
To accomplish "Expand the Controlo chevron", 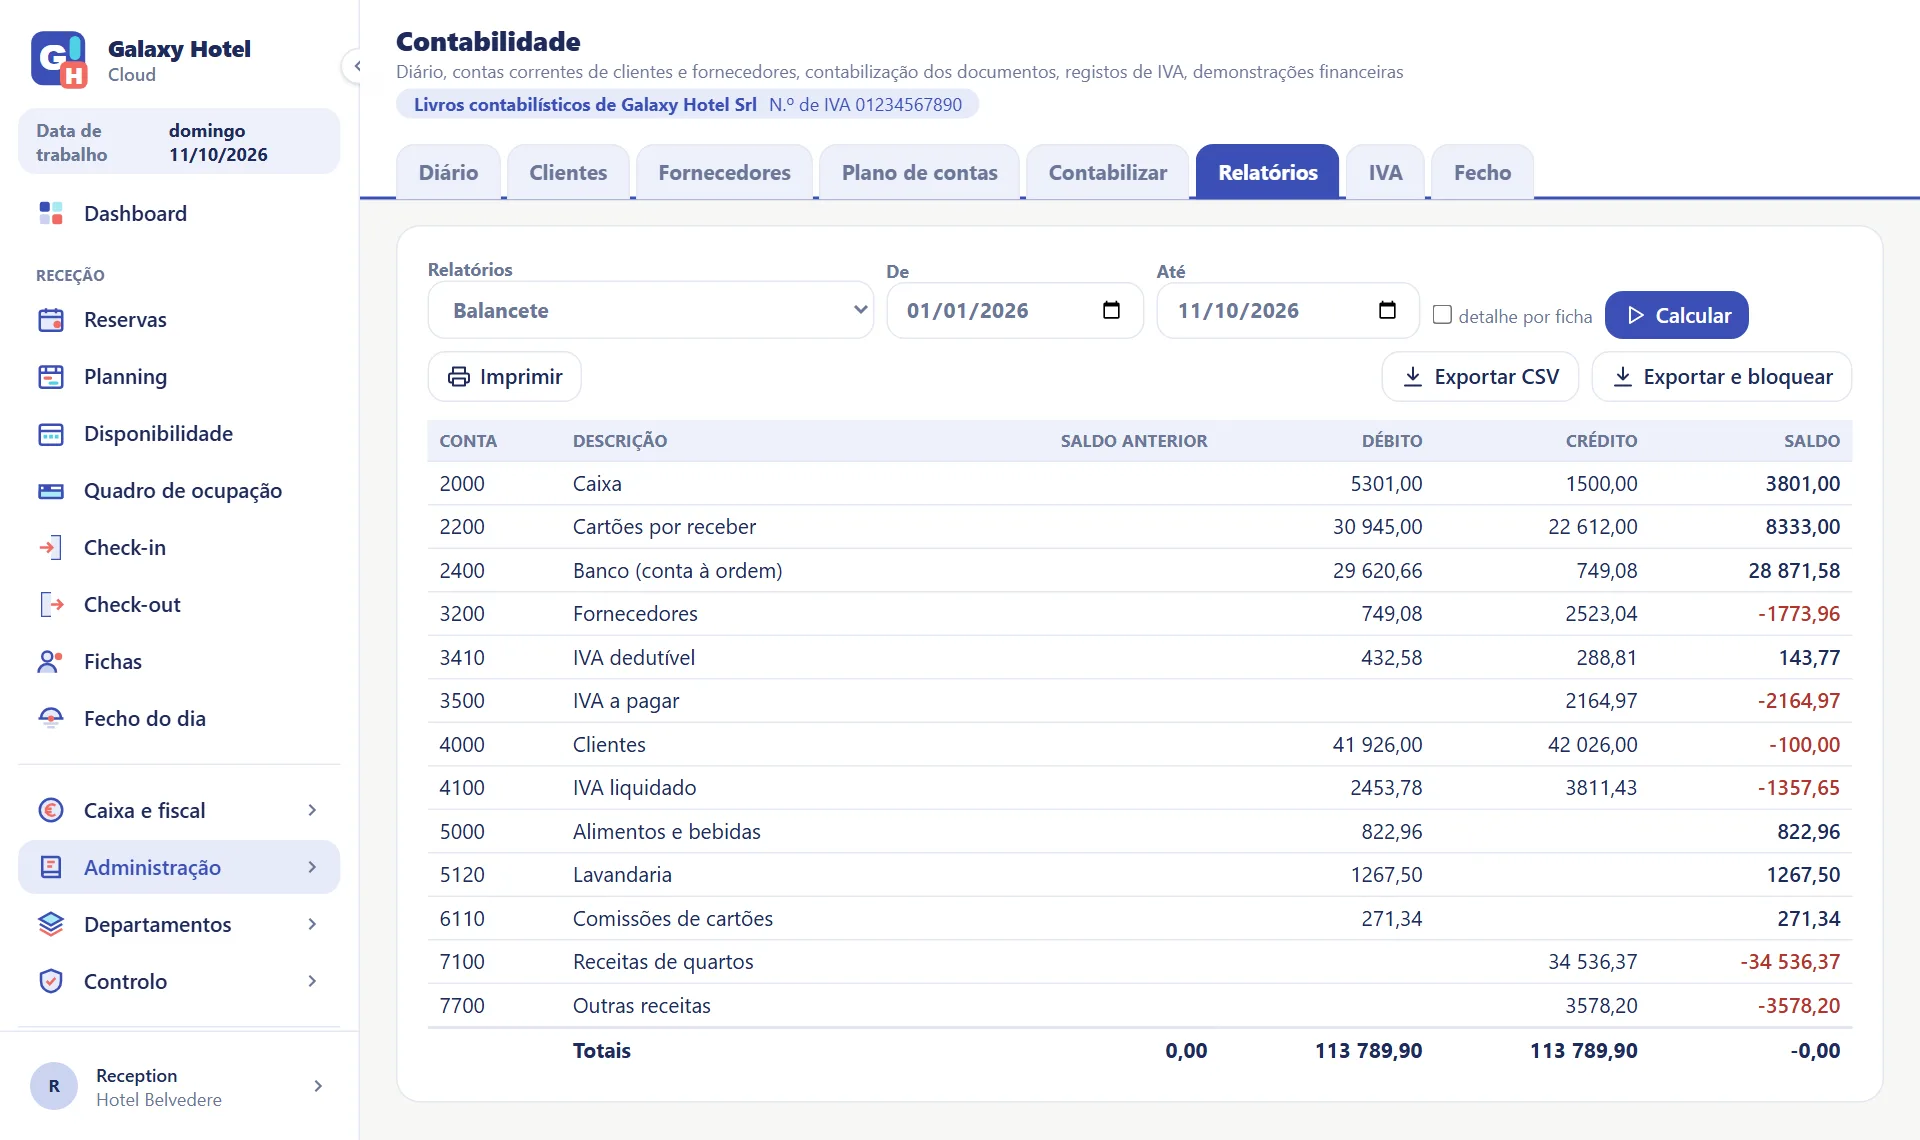I will 312,982.
